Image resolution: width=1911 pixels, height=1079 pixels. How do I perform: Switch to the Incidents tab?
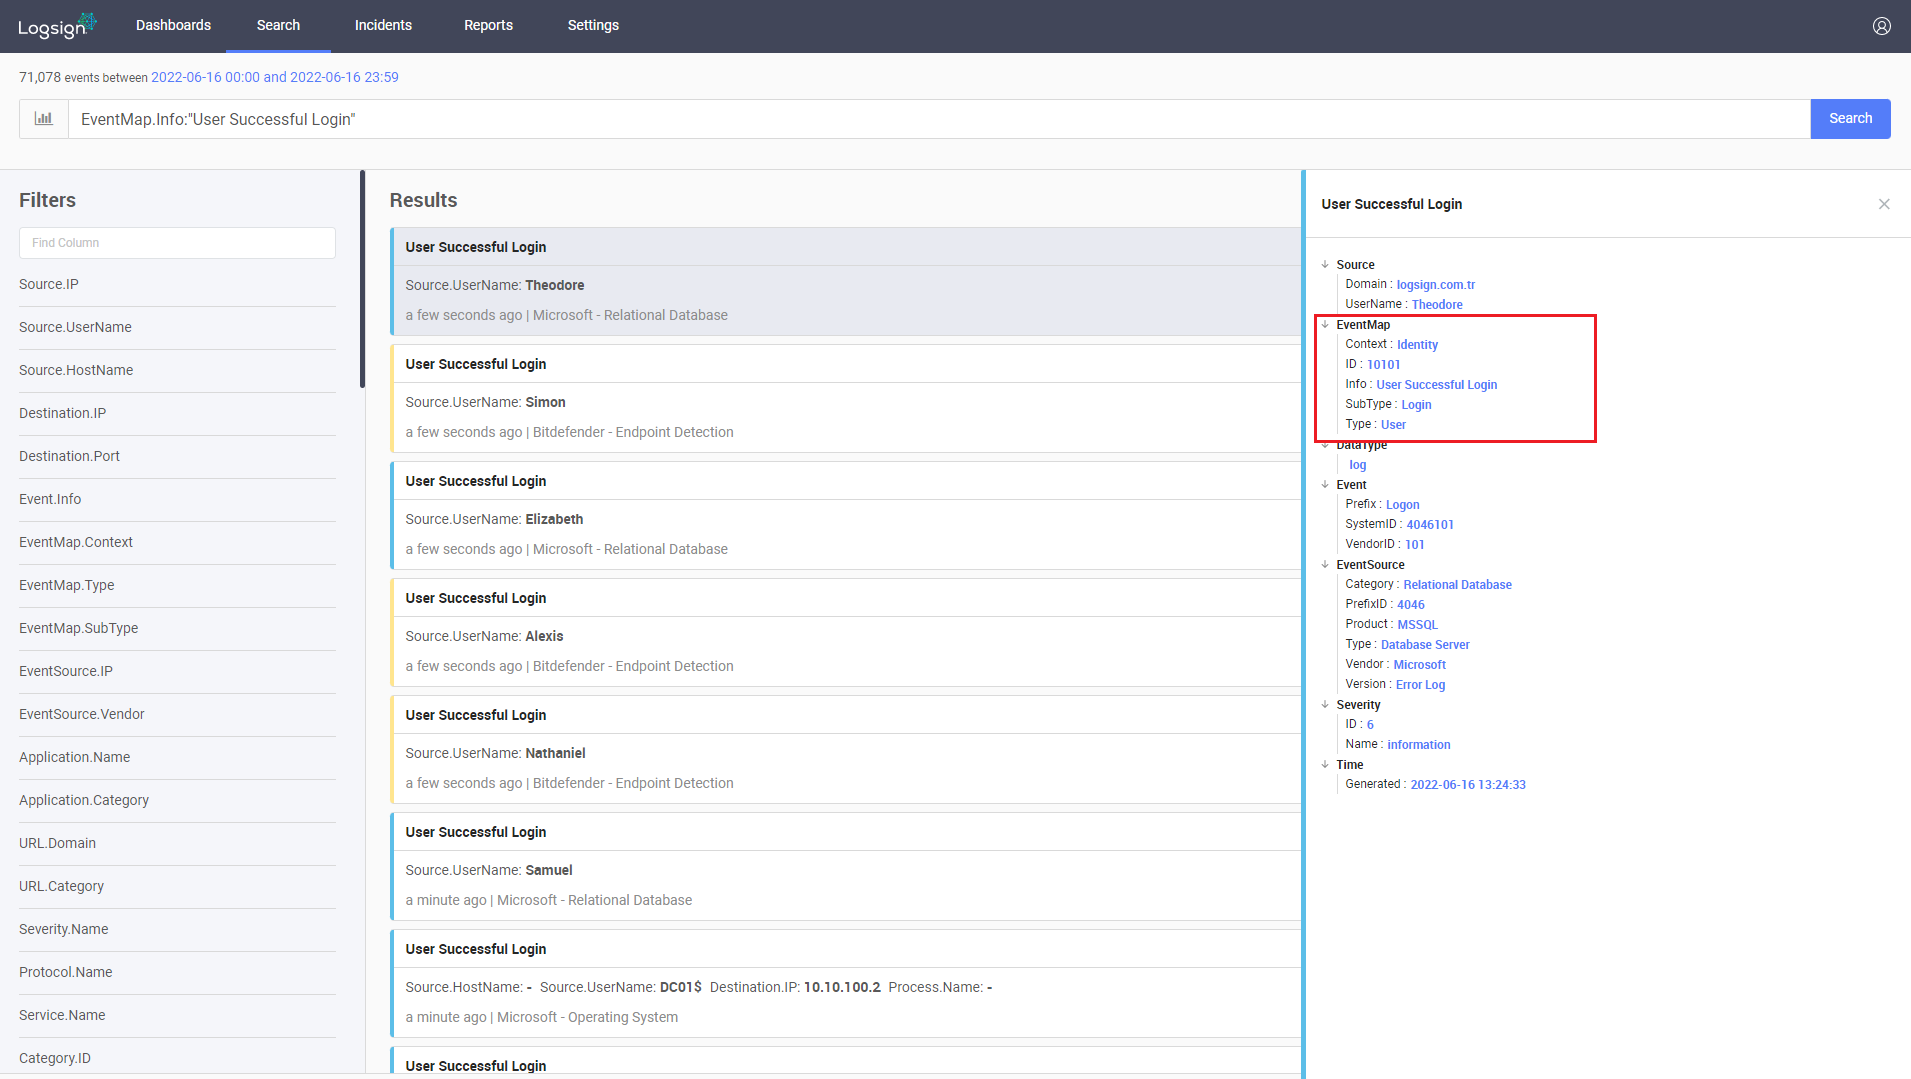383,26
